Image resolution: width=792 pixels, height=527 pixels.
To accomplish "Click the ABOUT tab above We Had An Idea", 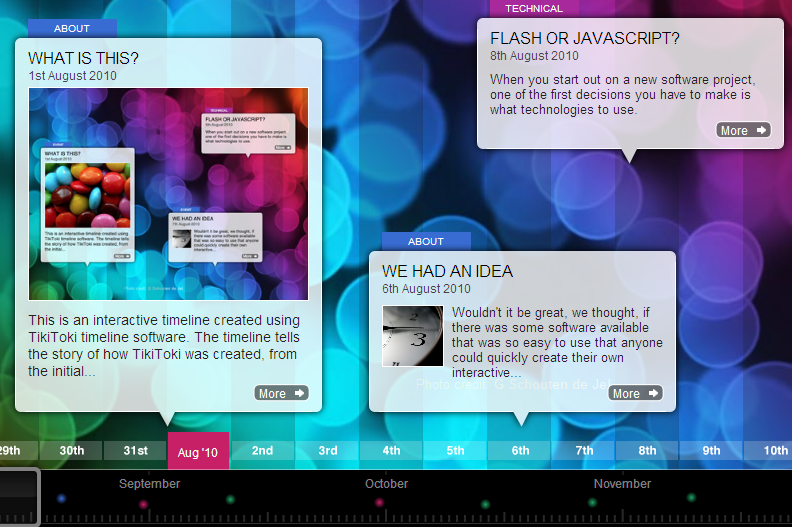I will click(x=426, y=242).
